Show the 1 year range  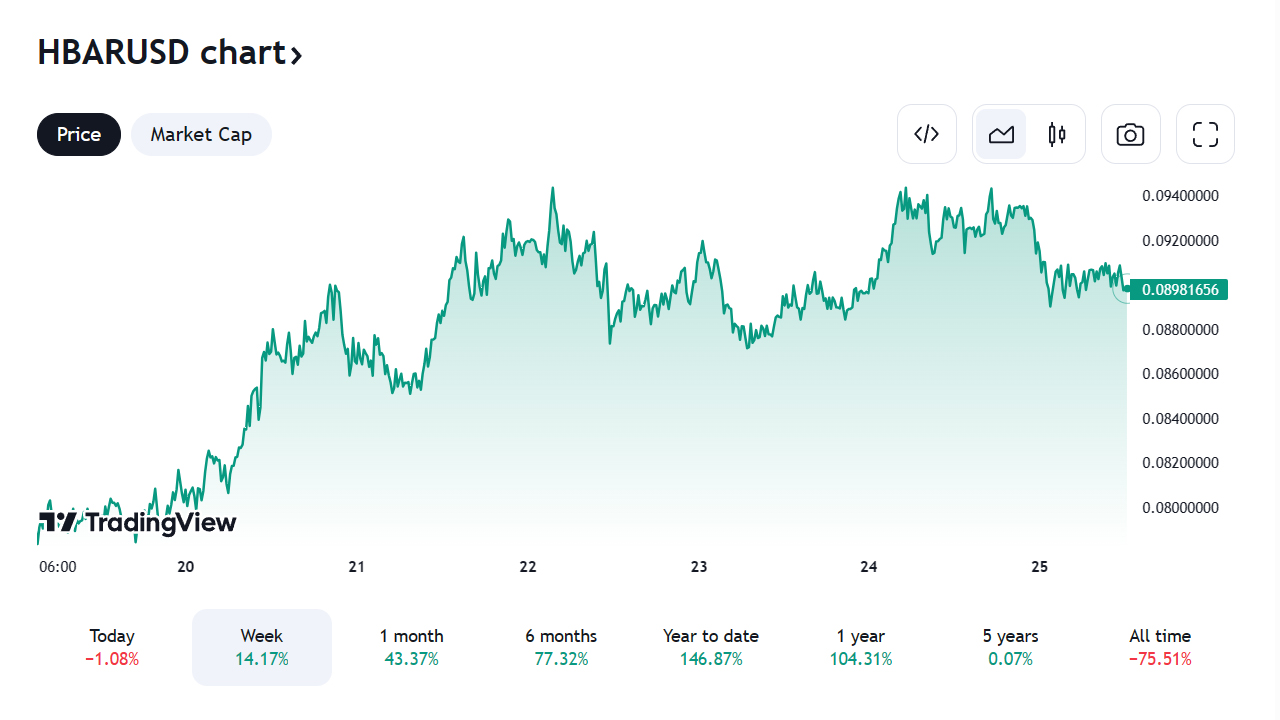click(861, 647)
